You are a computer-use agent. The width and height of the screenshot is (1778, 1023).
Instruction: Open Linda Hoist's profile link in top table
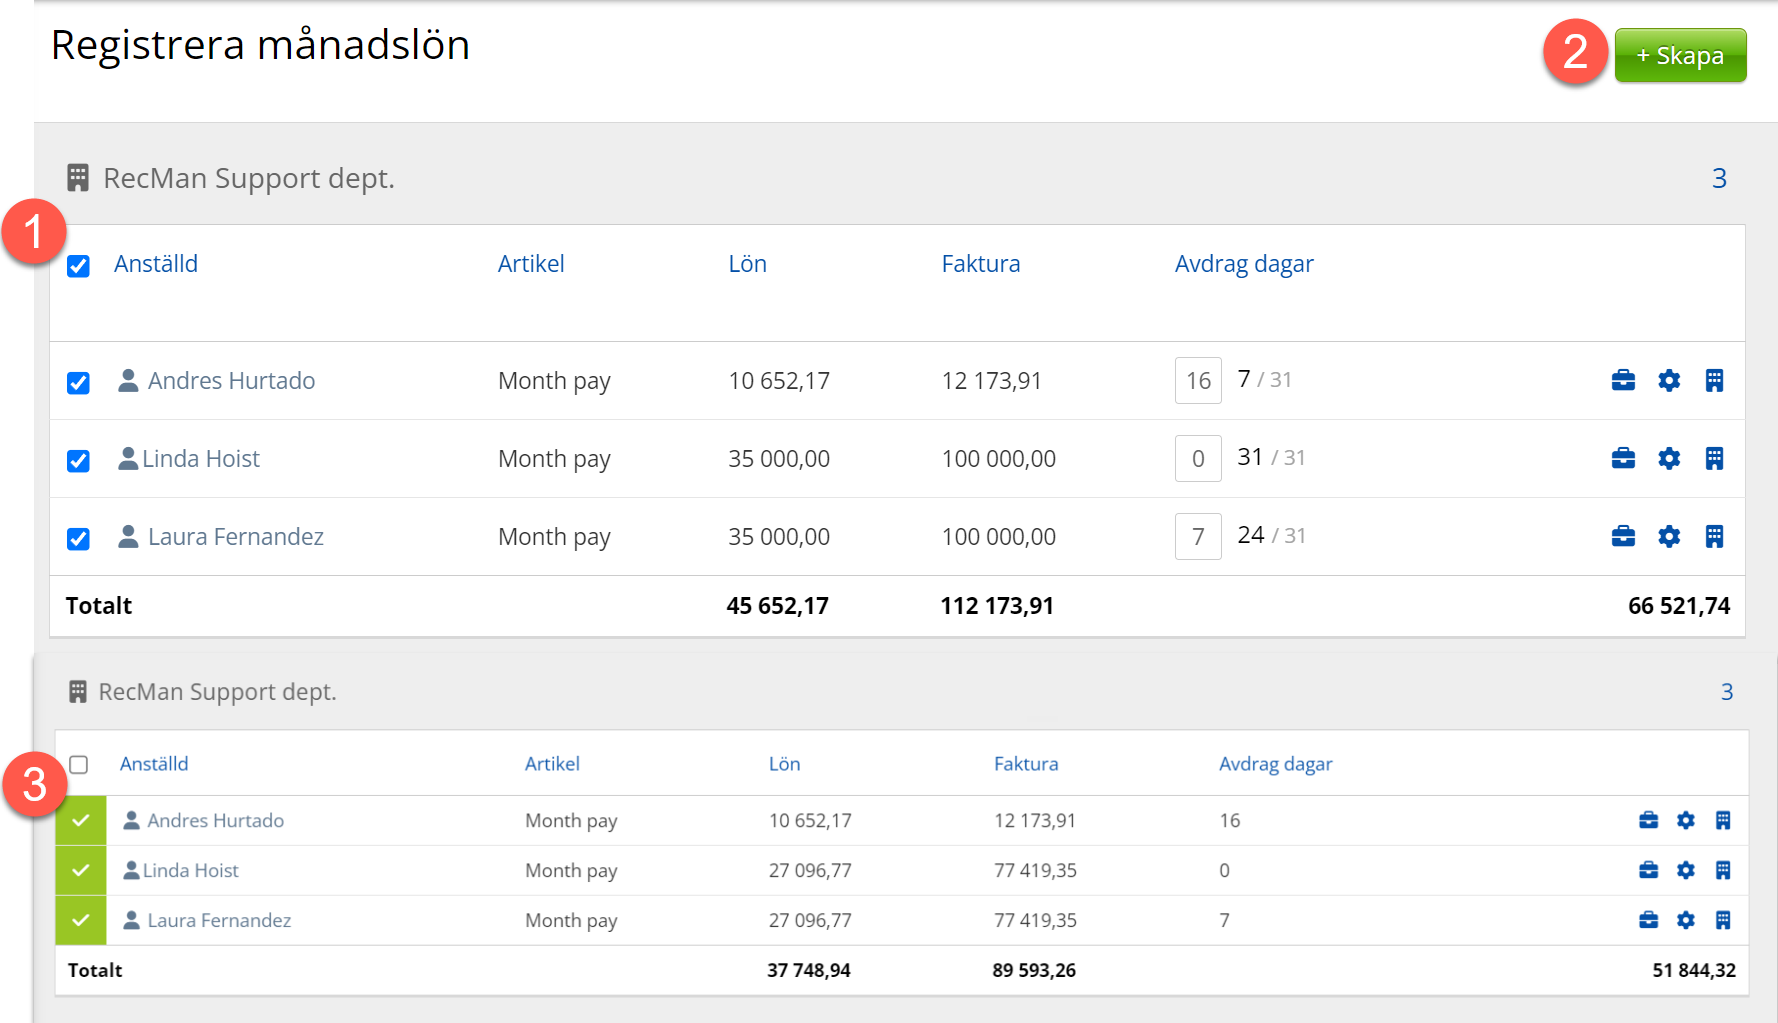pyautogui.click(x=200, y=459)
